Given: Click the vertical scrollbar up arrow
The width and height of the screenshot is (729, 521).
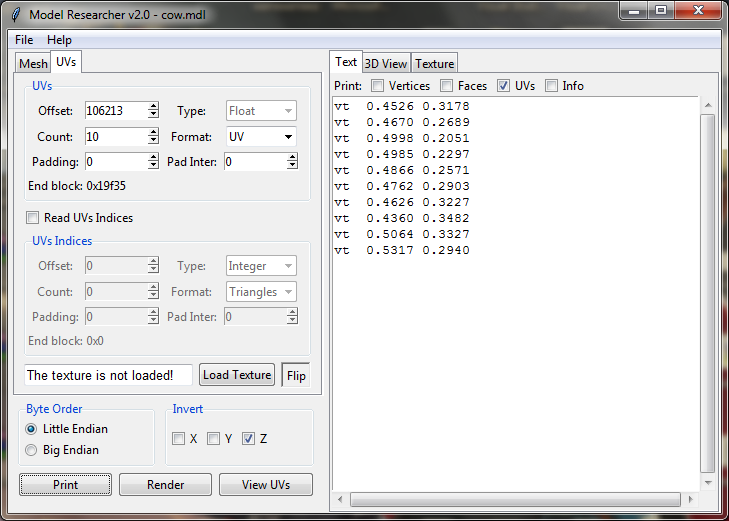Looking at the screenshot, I should [x=708, y=106].
